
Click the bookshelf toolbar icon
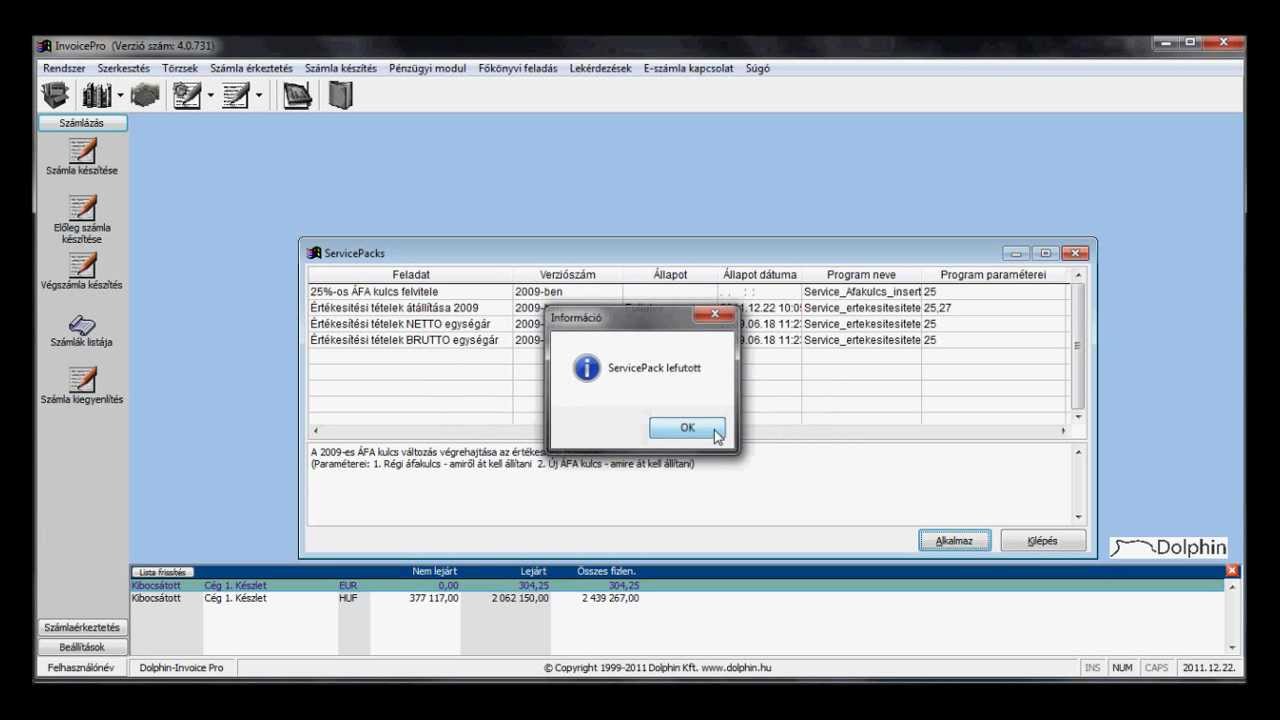click(97, 95)
